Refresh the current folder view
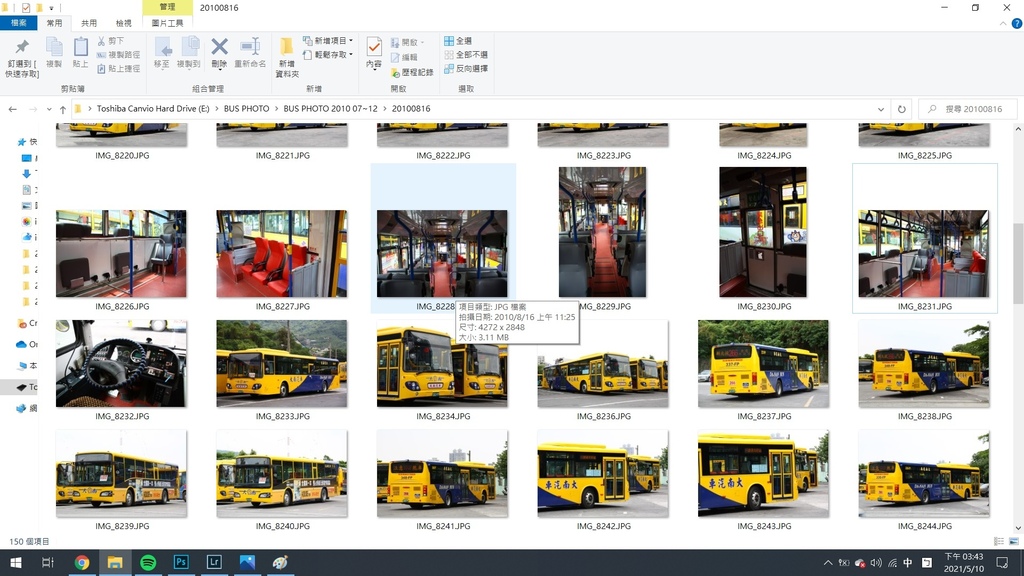Image resolution: width=1024 pixels, height=576 pixels. coord(901,109)
